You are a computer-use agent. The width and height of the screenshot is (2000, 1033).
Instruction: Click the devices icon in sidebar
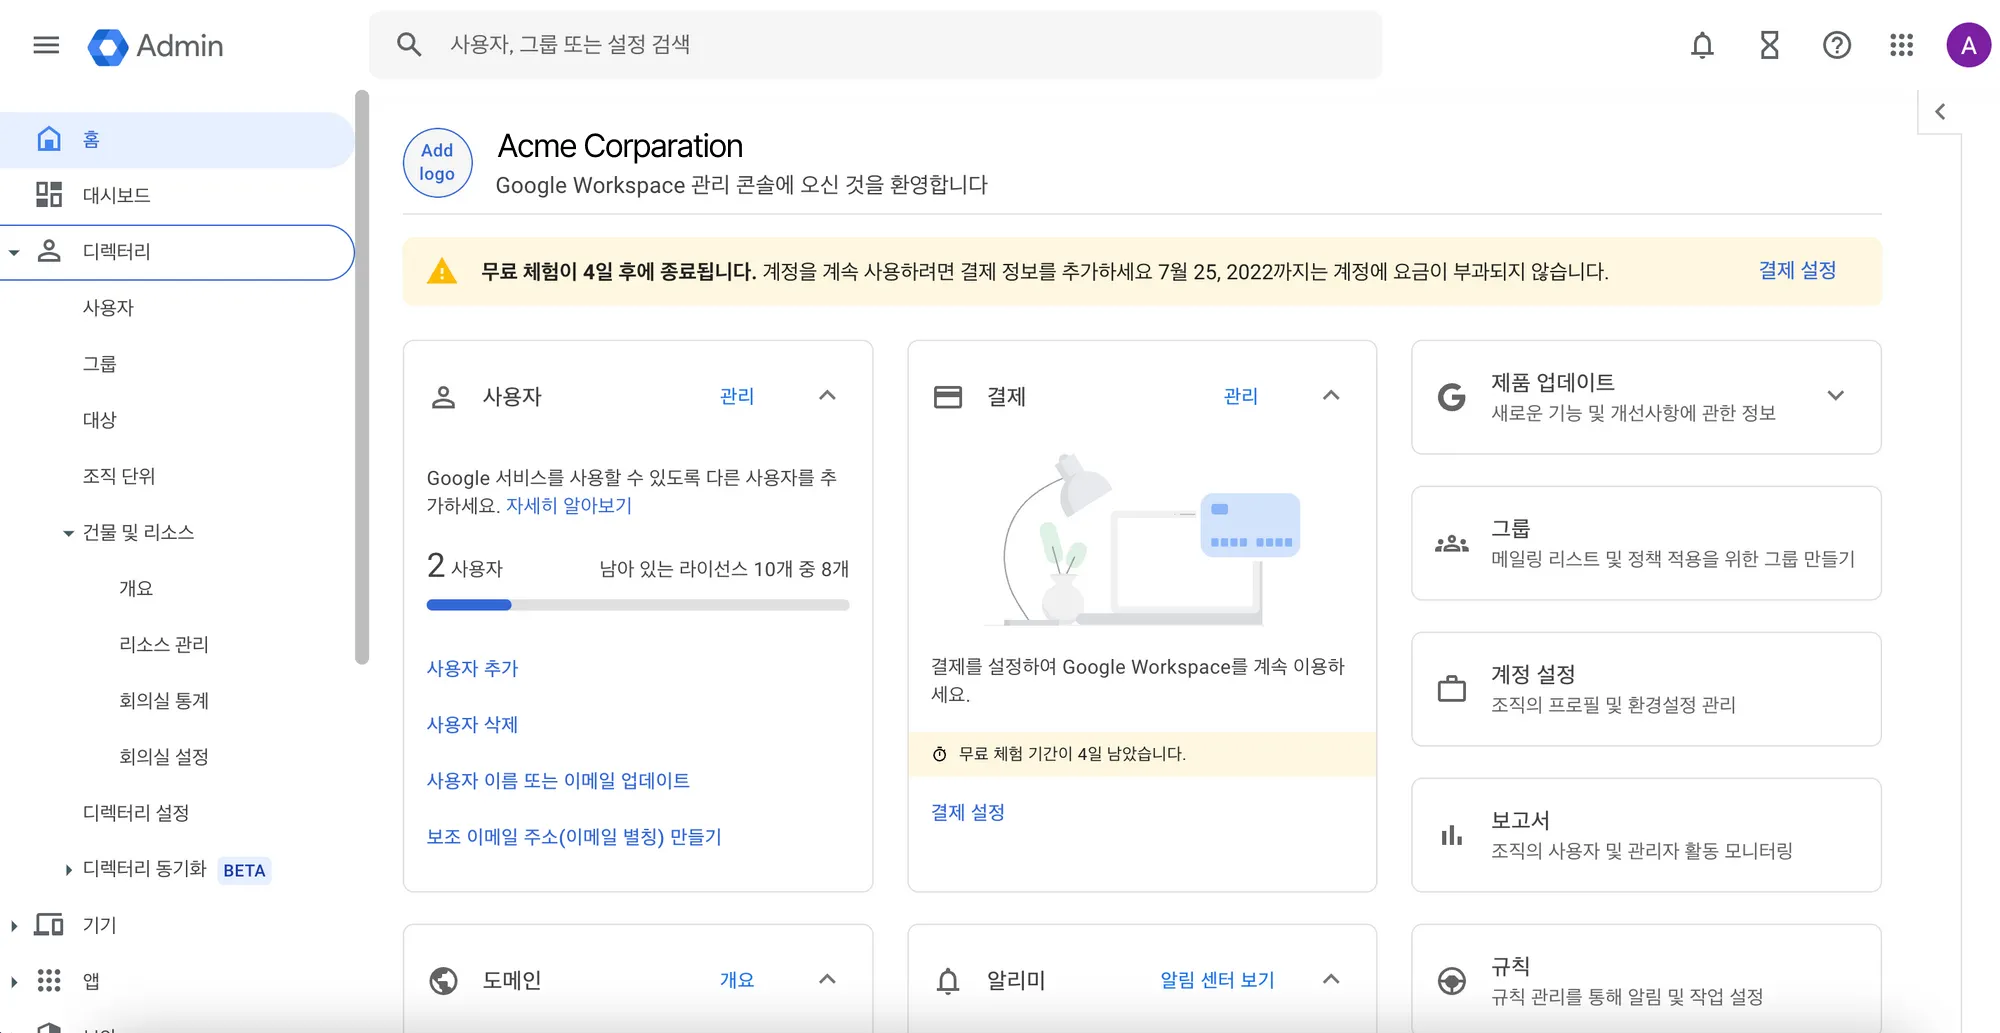(x=49, y=924)
